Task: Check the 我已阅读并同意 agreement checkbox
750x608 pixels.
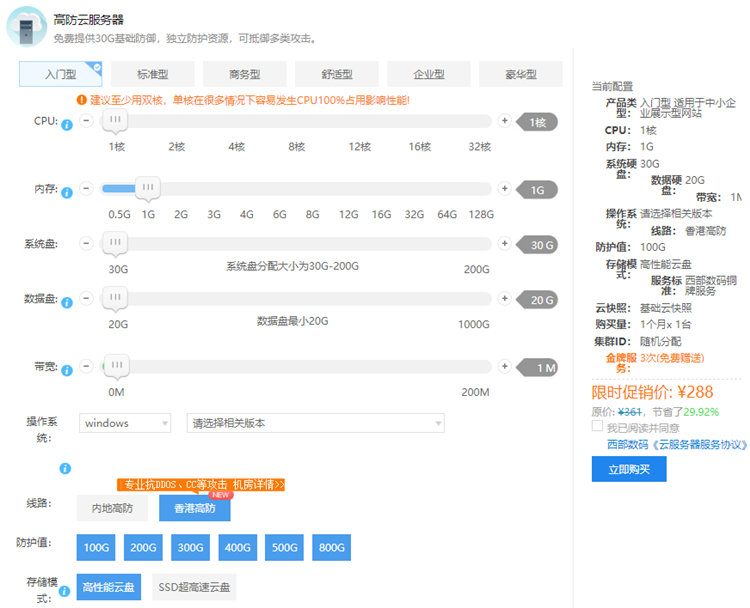Action: (597, 427)
